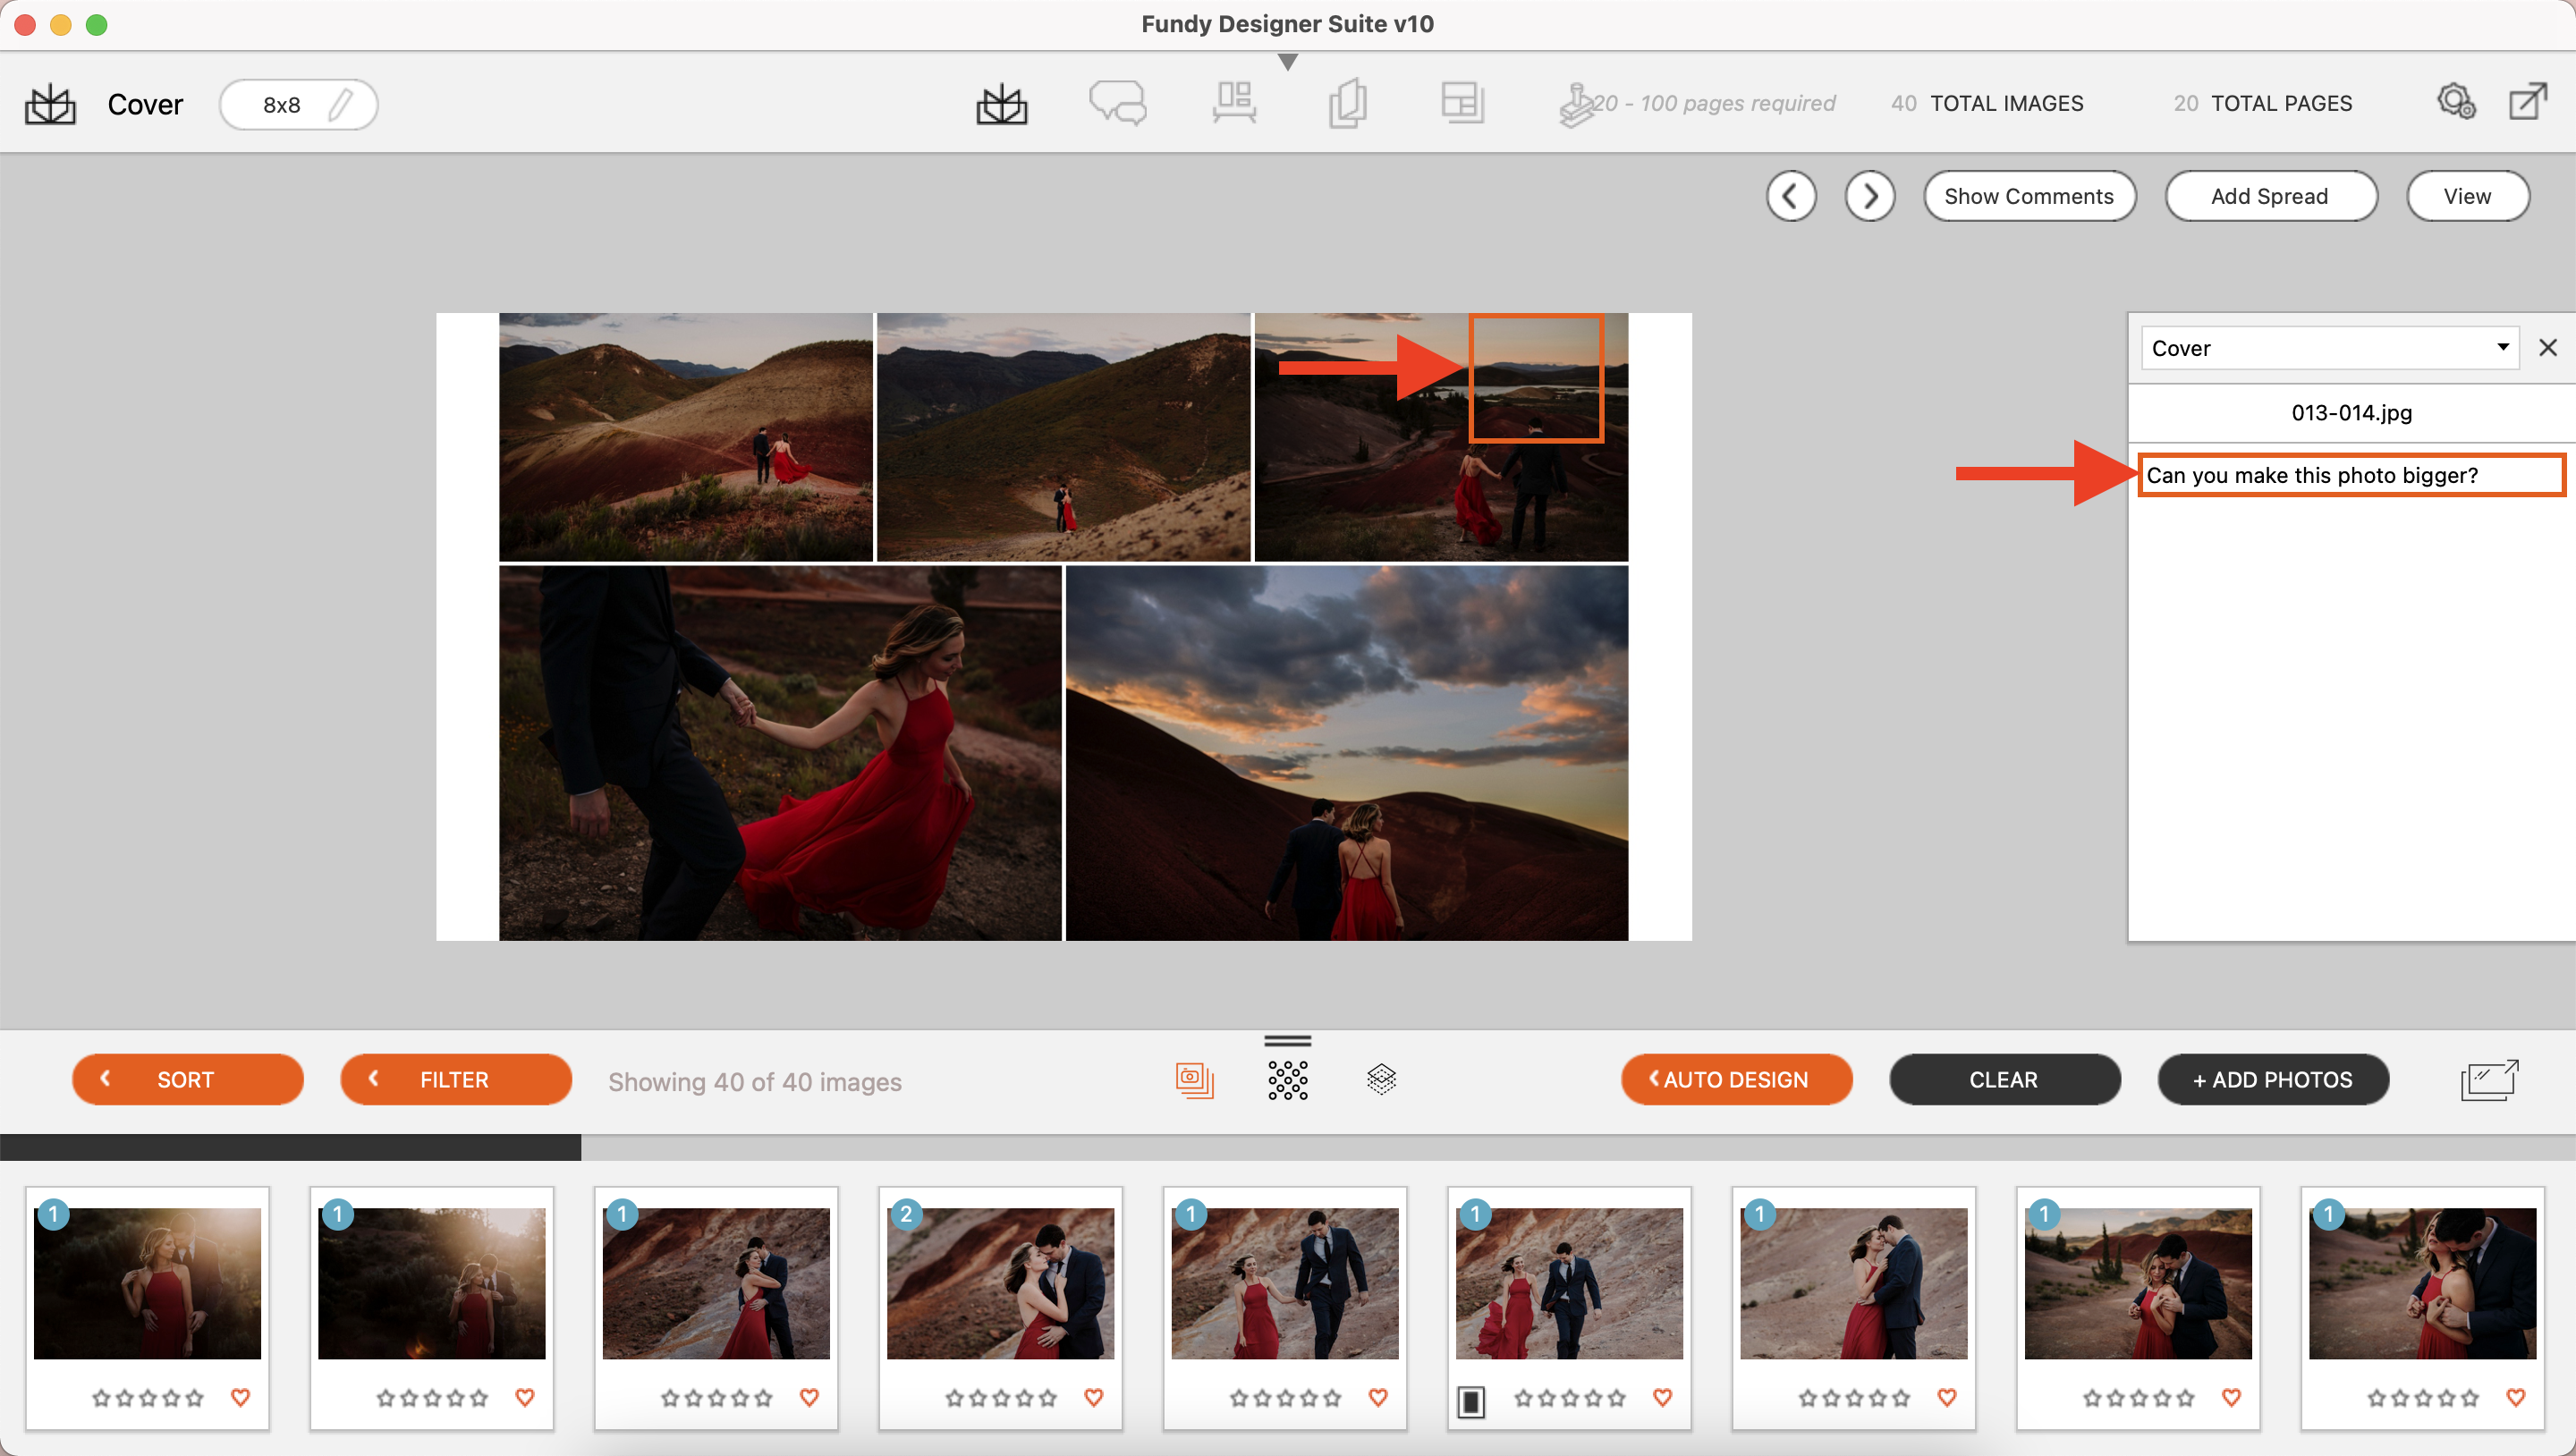Open the Card Designer icon

point(1348,103)
